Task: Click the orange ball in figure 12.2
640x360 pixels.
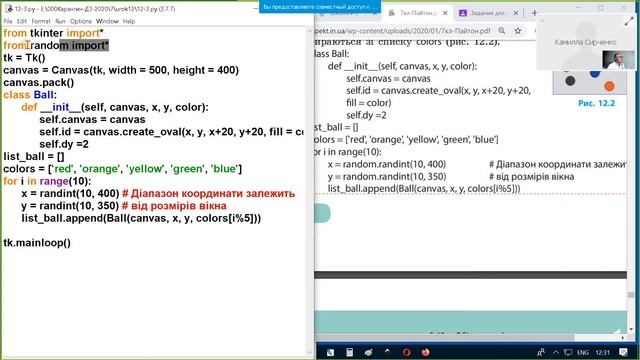Action: click(x=609, y=86)
